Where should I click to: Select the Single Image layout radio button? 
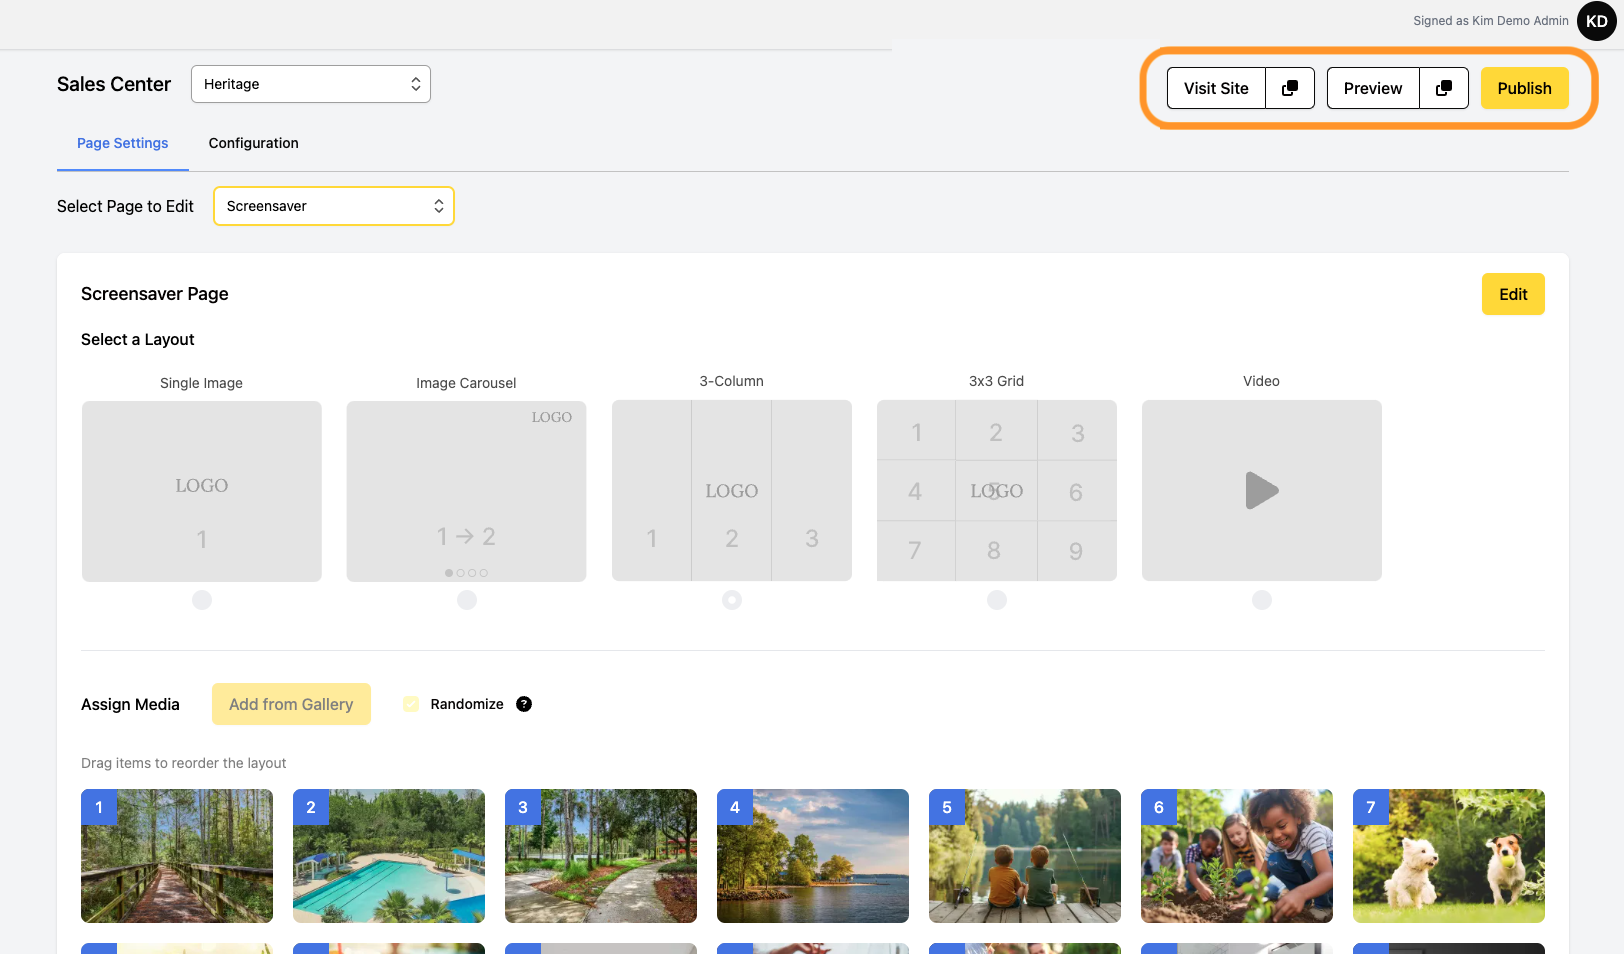pyautogui.click(x=202, y=600)
